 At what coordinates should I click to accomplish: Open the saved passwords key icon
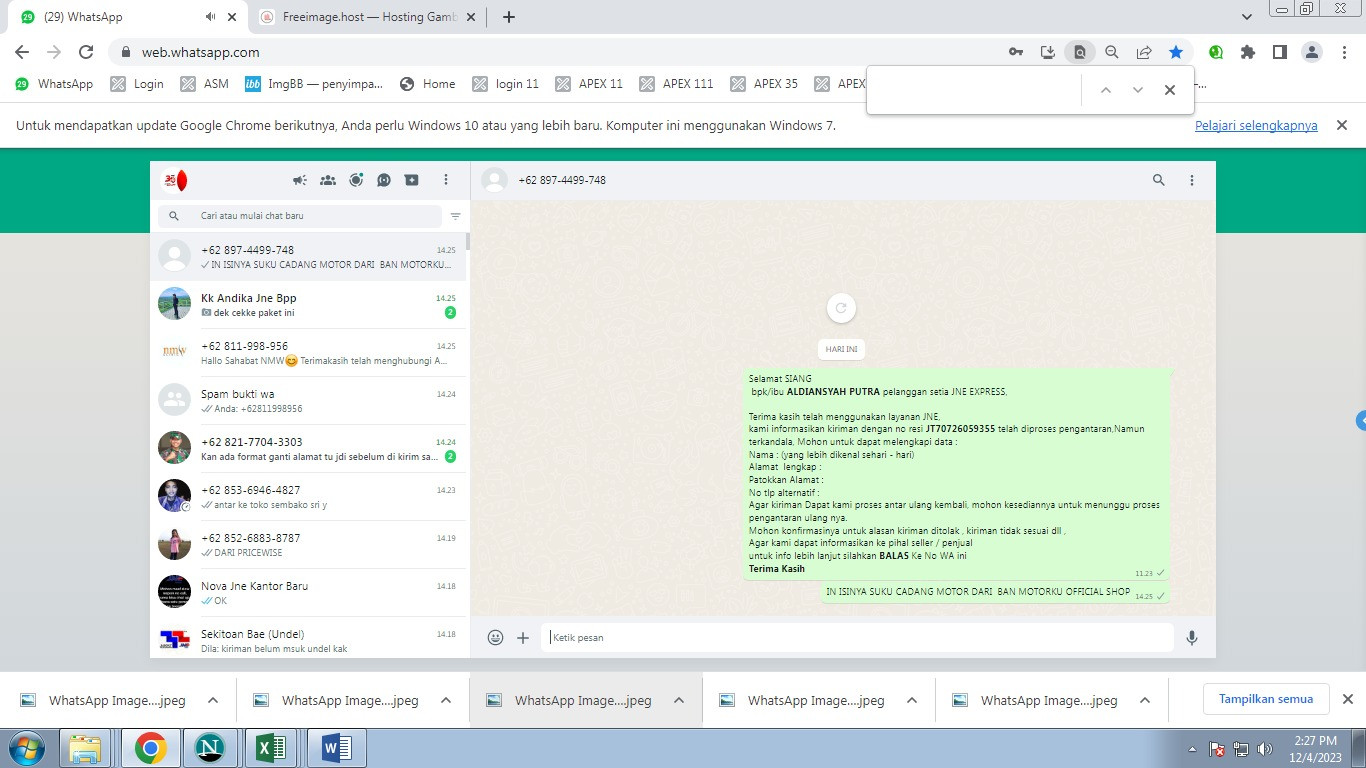1016,52
